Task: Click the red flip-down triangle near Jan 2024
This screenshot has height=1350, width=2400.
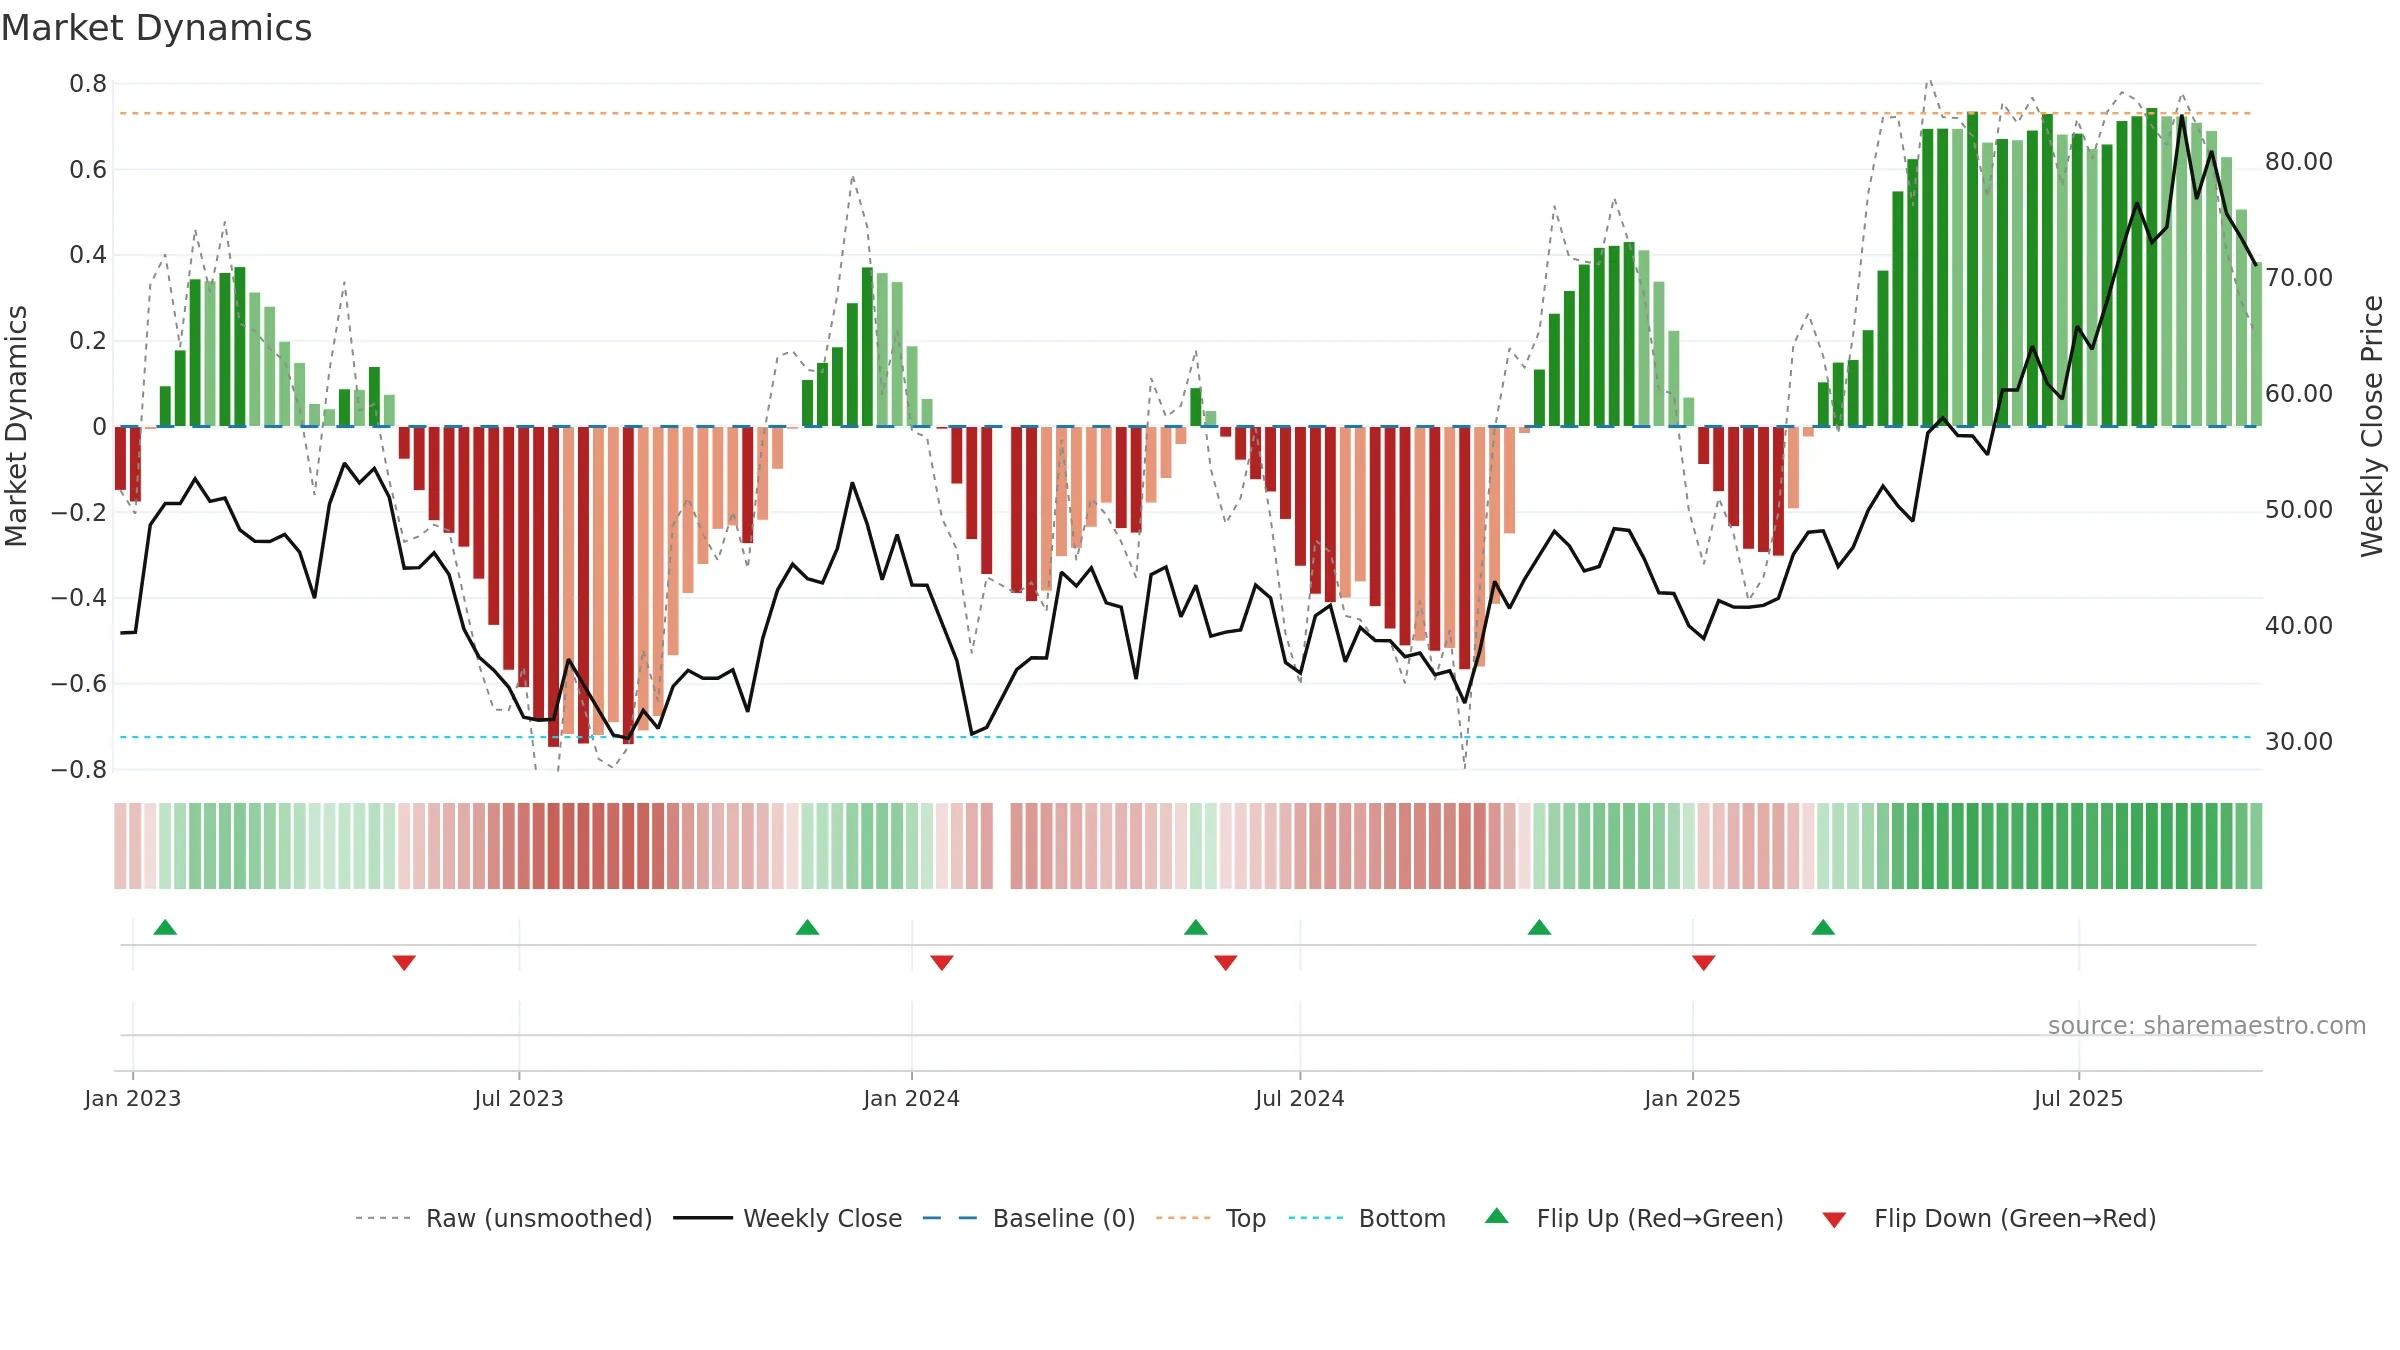Action: pyautogui.click(x=942, y=963)
